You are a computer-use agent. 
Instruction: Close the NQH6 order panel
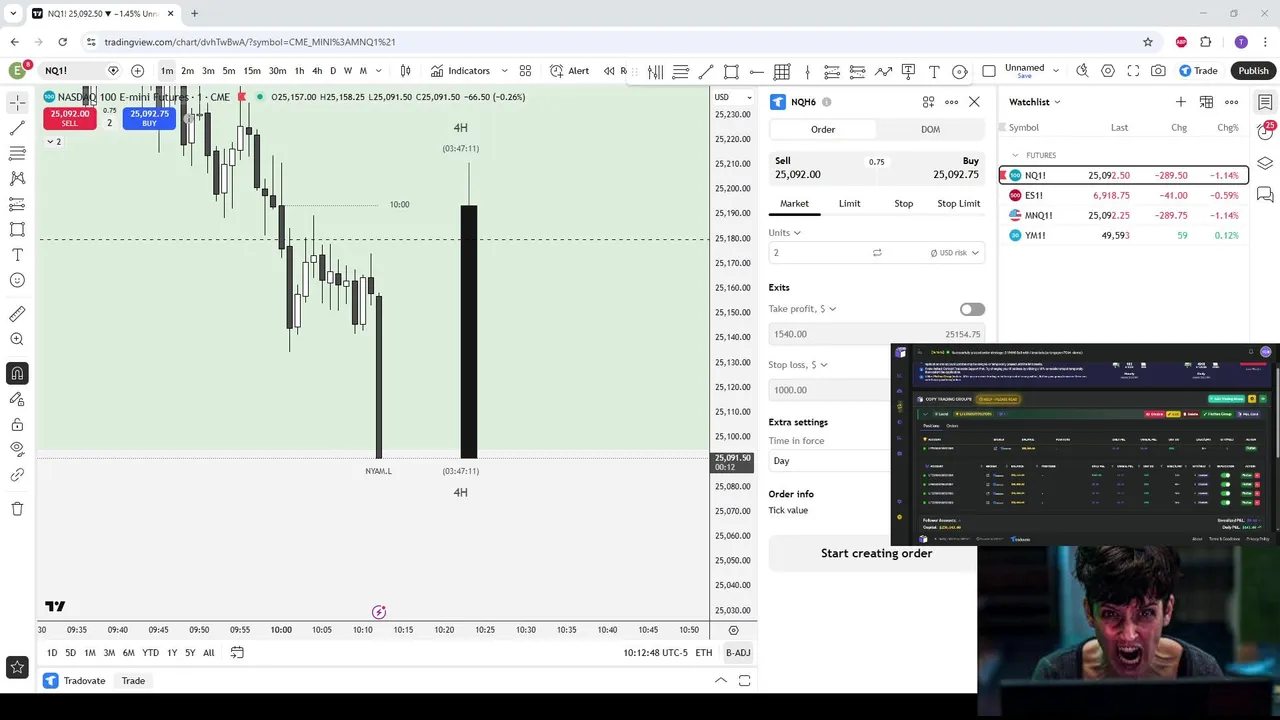pos(974,102)
